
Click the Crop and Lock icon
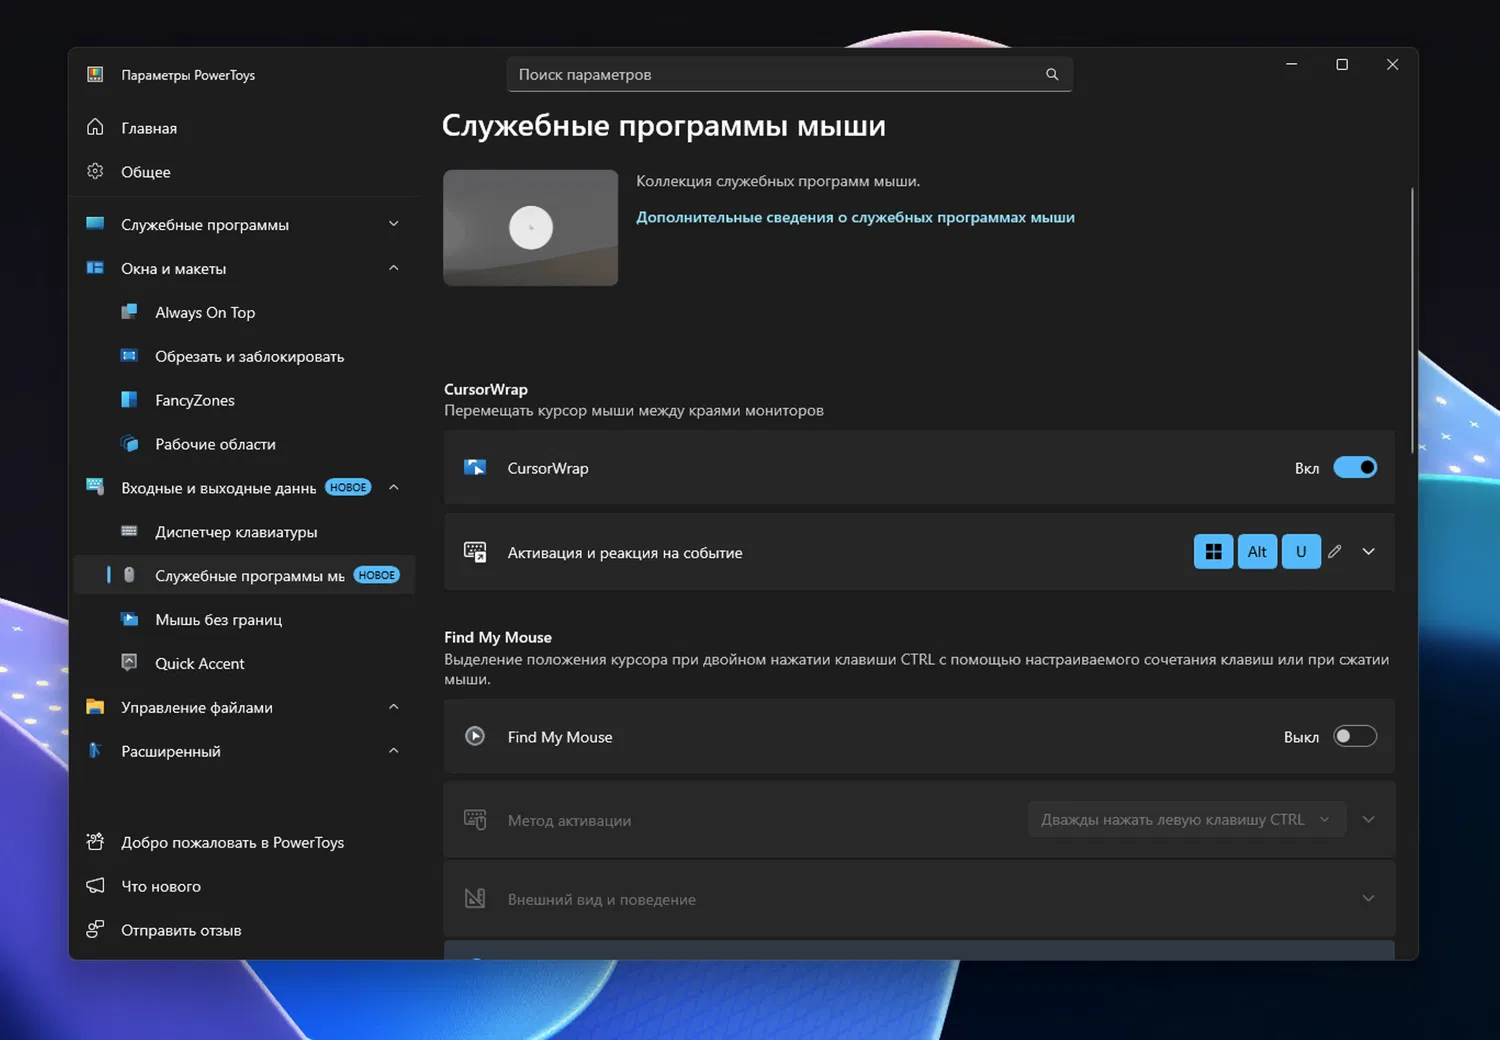(x=129, y=356)
